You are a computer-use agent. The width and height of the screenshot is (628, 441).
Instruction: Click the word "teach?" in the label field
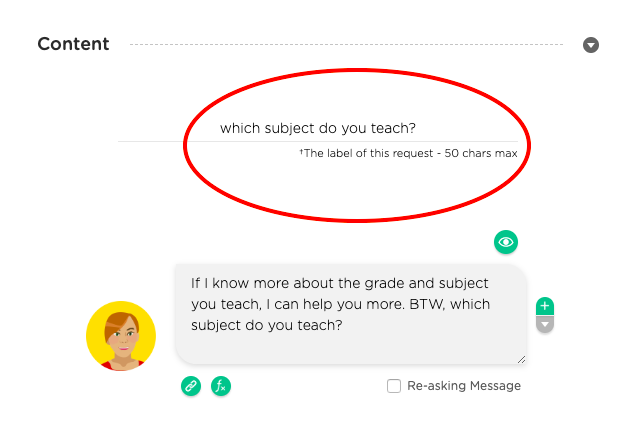tap(393, 128)
